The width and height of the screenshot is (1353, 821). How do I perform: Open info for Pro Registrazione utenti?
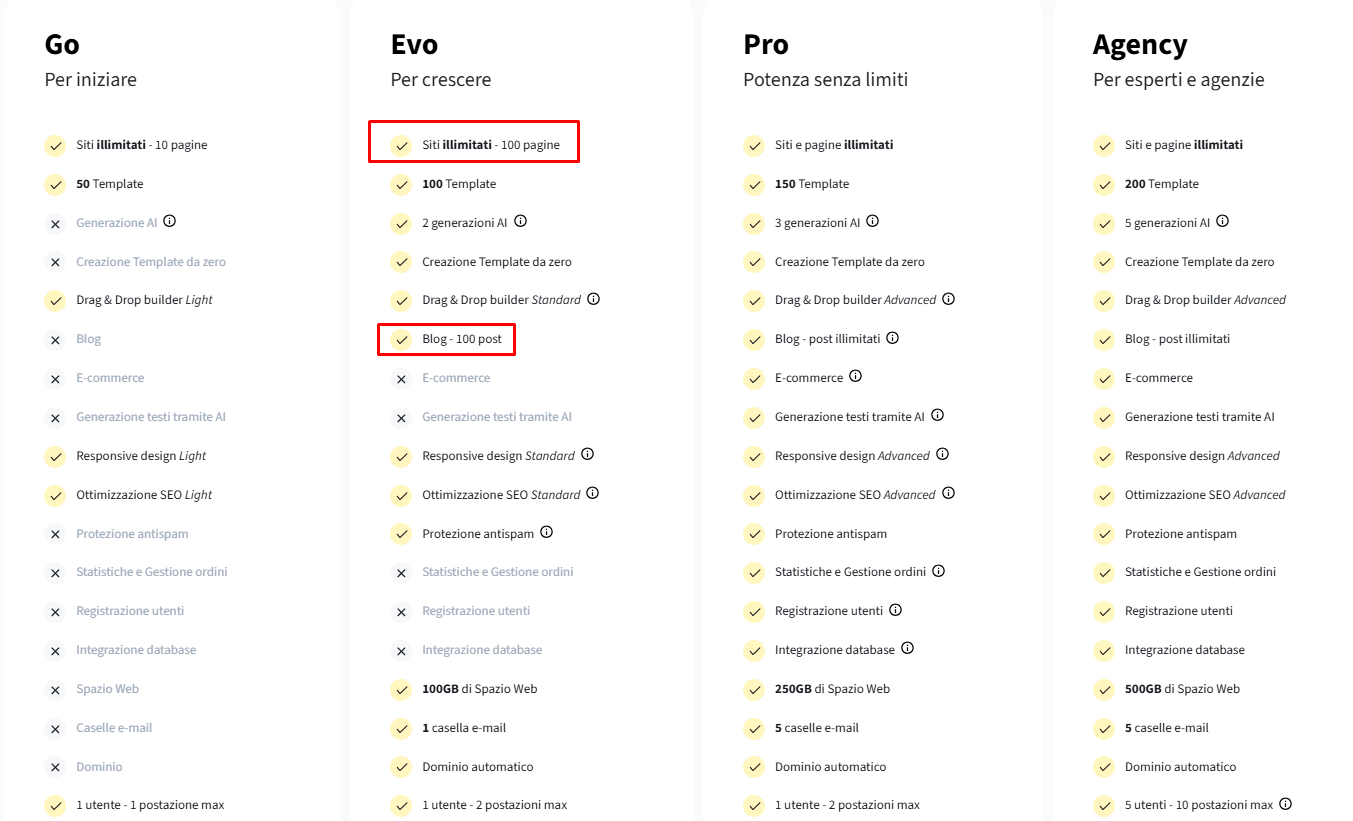[x=895, y=610]
